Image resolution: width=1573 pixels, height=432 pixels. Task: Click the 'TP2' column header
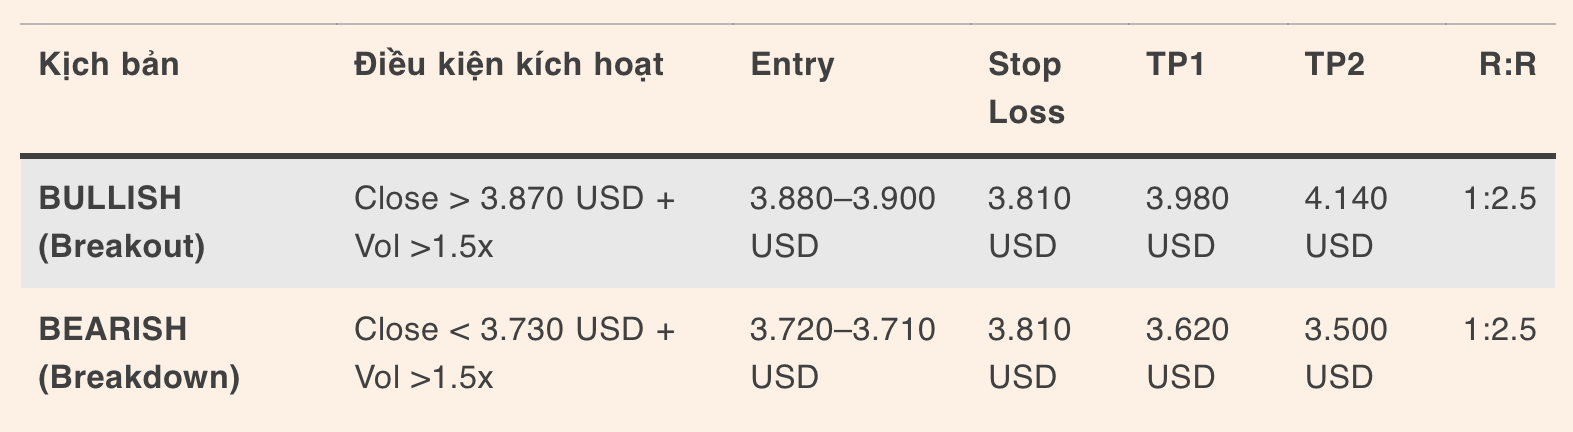click(1334, 65)
